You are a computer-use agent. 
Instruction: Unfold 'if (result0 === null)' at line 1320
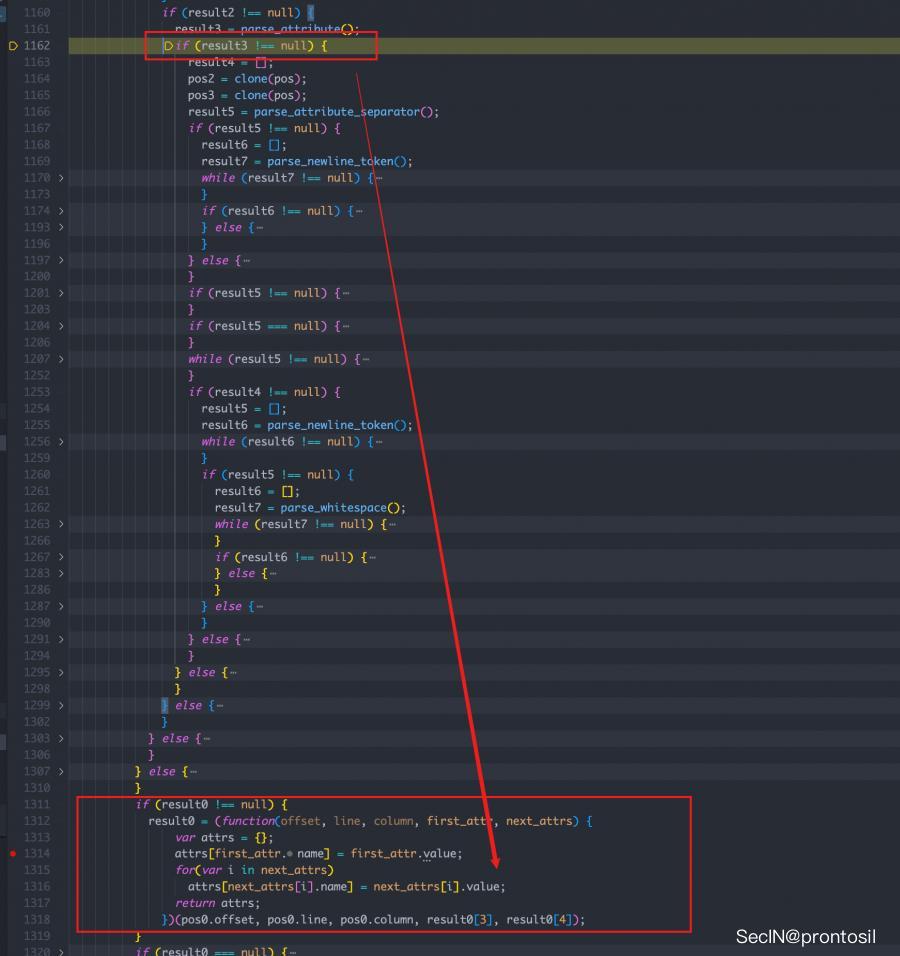pos(61,951)
